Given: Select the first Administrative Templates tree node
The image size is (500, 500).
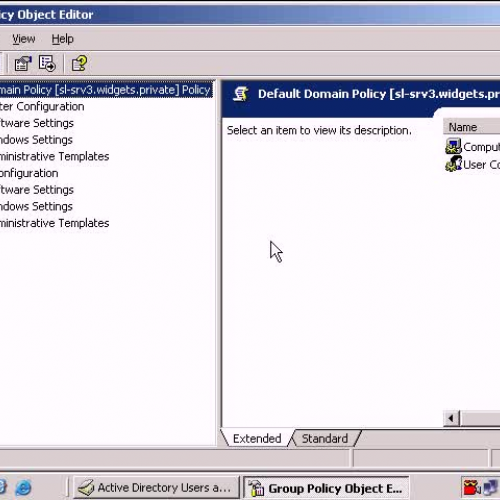Looking at the screenshot, I should tap(55, 156).
